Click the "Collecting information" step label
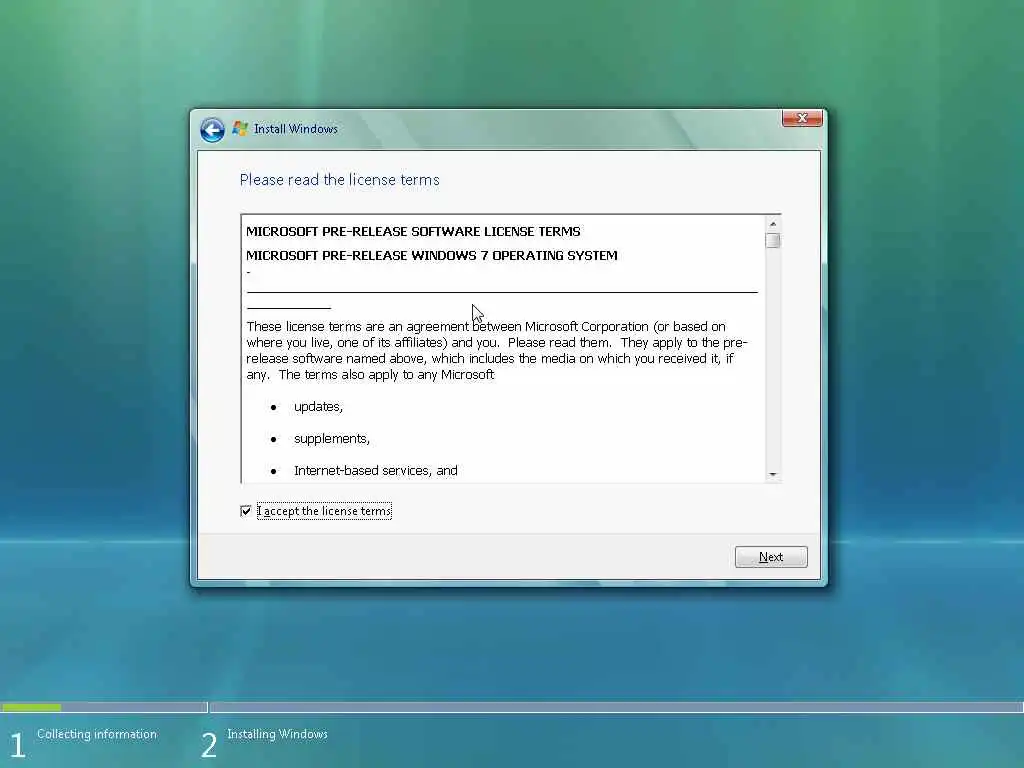Image resolution: width=1024 pixels, height=768 pixels. click(x=97, y=734)
